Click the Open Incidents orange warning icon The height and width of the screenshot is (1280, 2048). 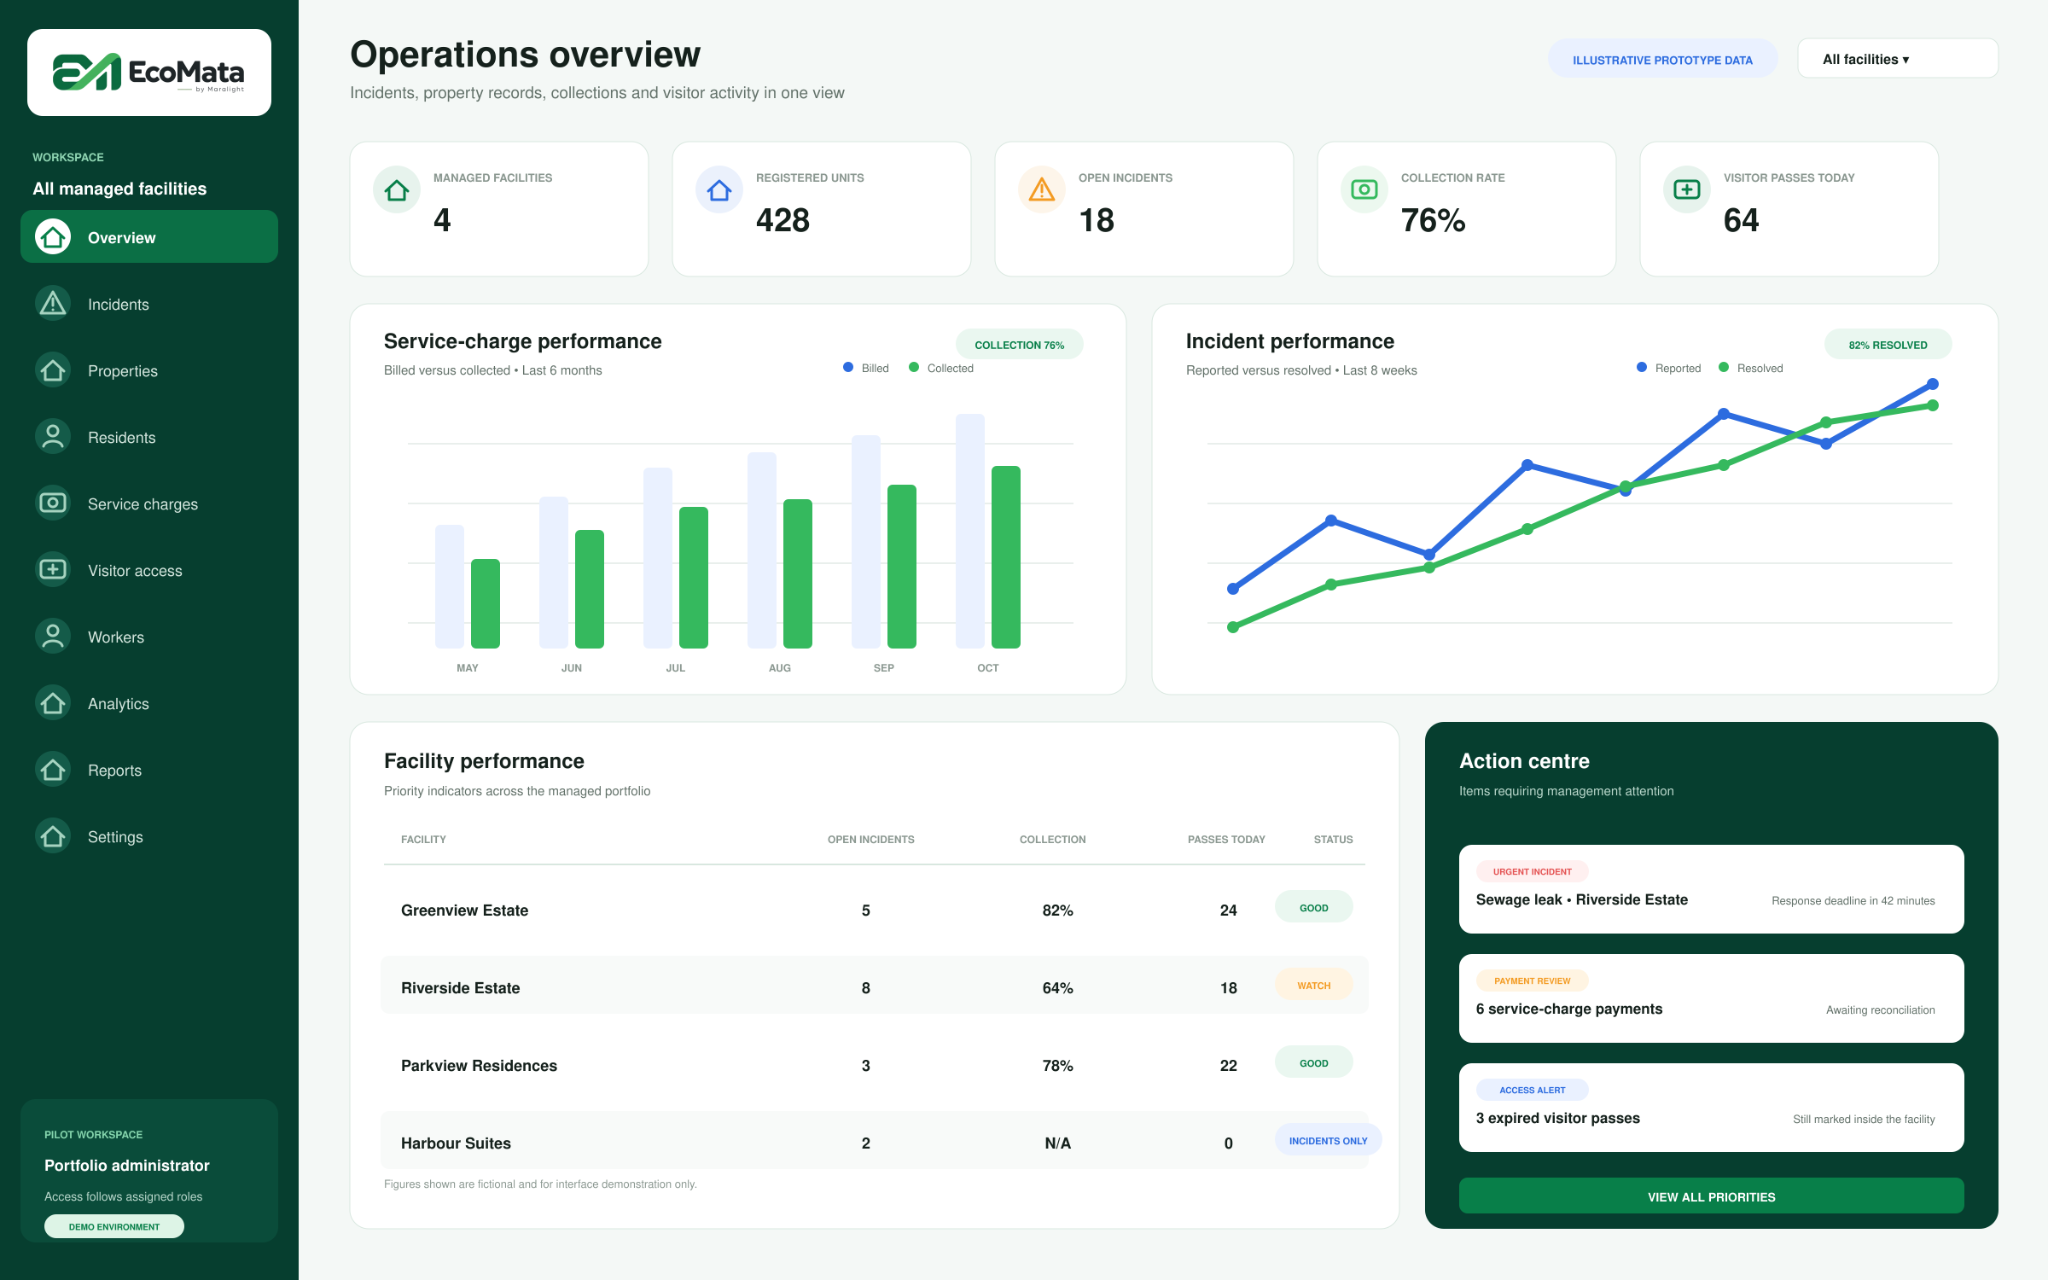pos(1042,190)
